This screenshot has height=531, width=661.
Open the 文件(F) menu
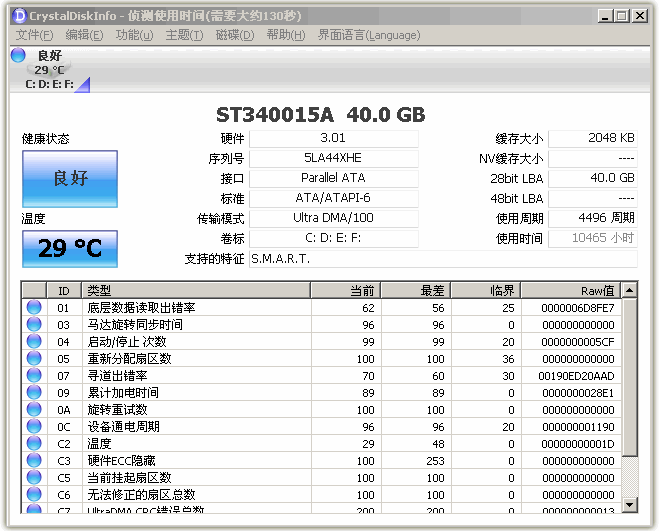[34, 35]
